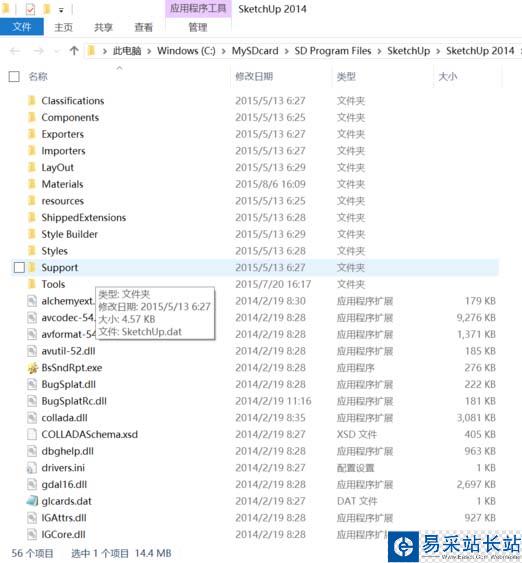Click the folder icon of Components

tap(32, 117)
